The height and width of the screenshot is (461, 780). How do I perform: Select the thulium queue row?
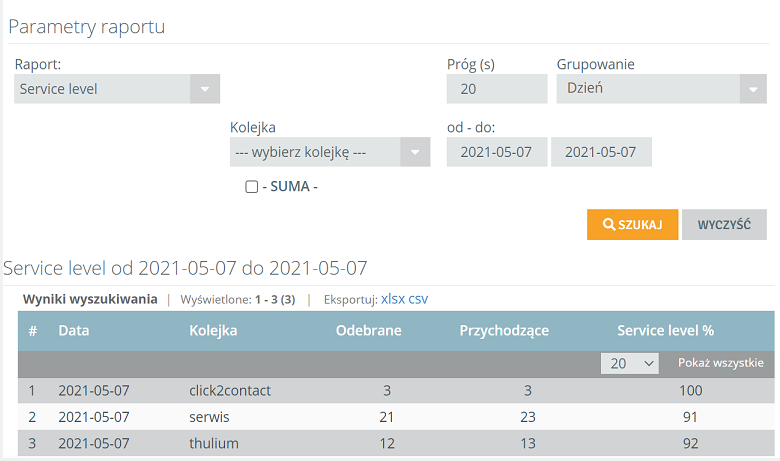(x=396, y=443)
